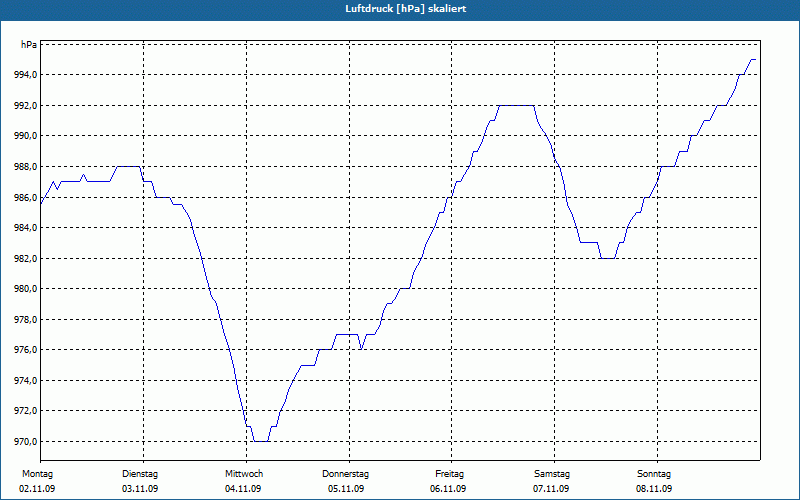
Task: Click the 972,0 axis value
Action: (26, 411)
